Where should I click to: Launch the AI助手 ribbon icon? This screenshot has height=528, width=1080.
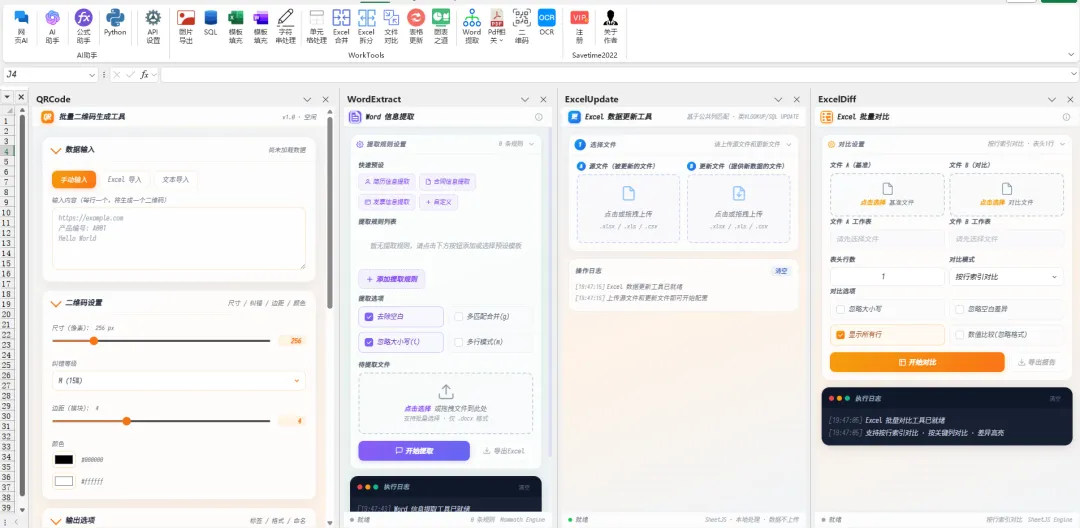point(52,27)
